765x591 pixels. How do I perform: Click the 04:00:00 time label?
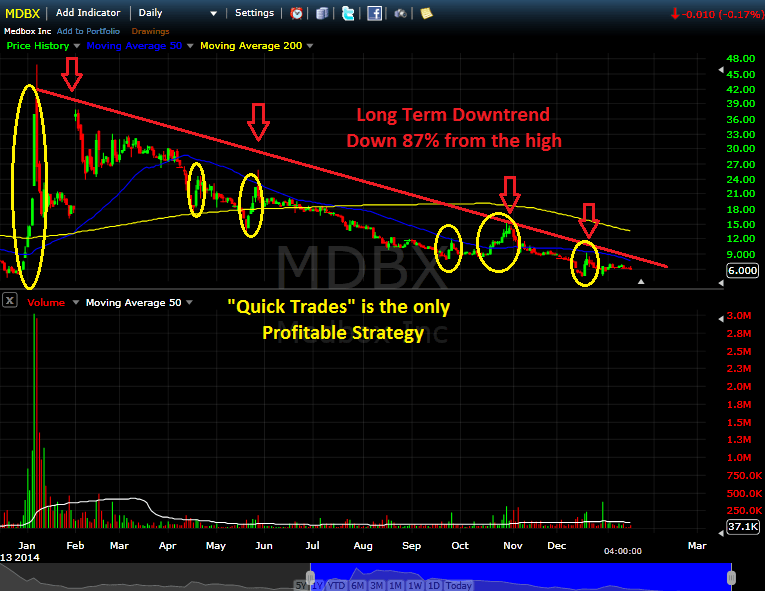(x=623, y=551)
